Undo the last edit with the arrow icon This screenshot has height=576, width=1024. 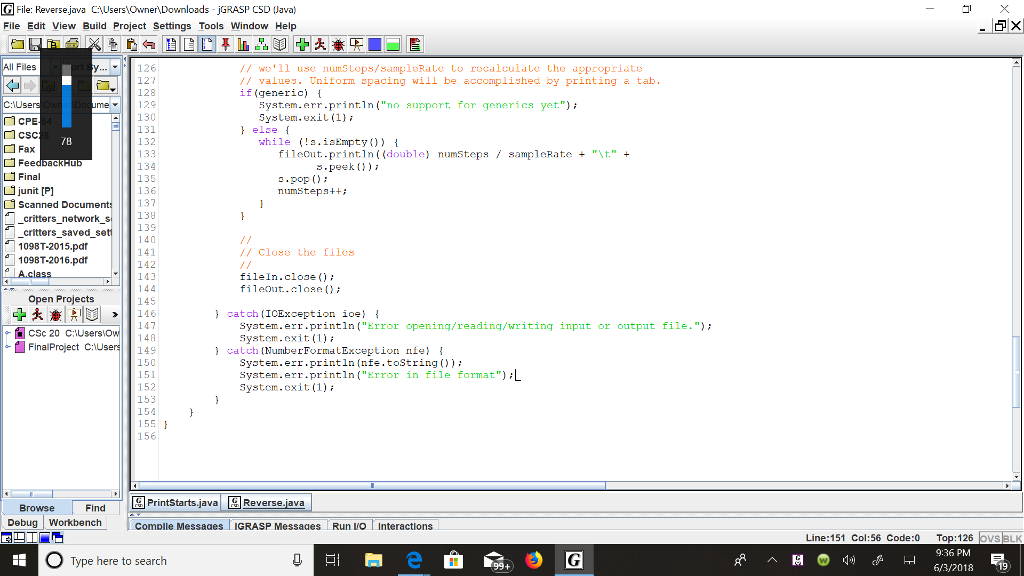pos(147,44)
